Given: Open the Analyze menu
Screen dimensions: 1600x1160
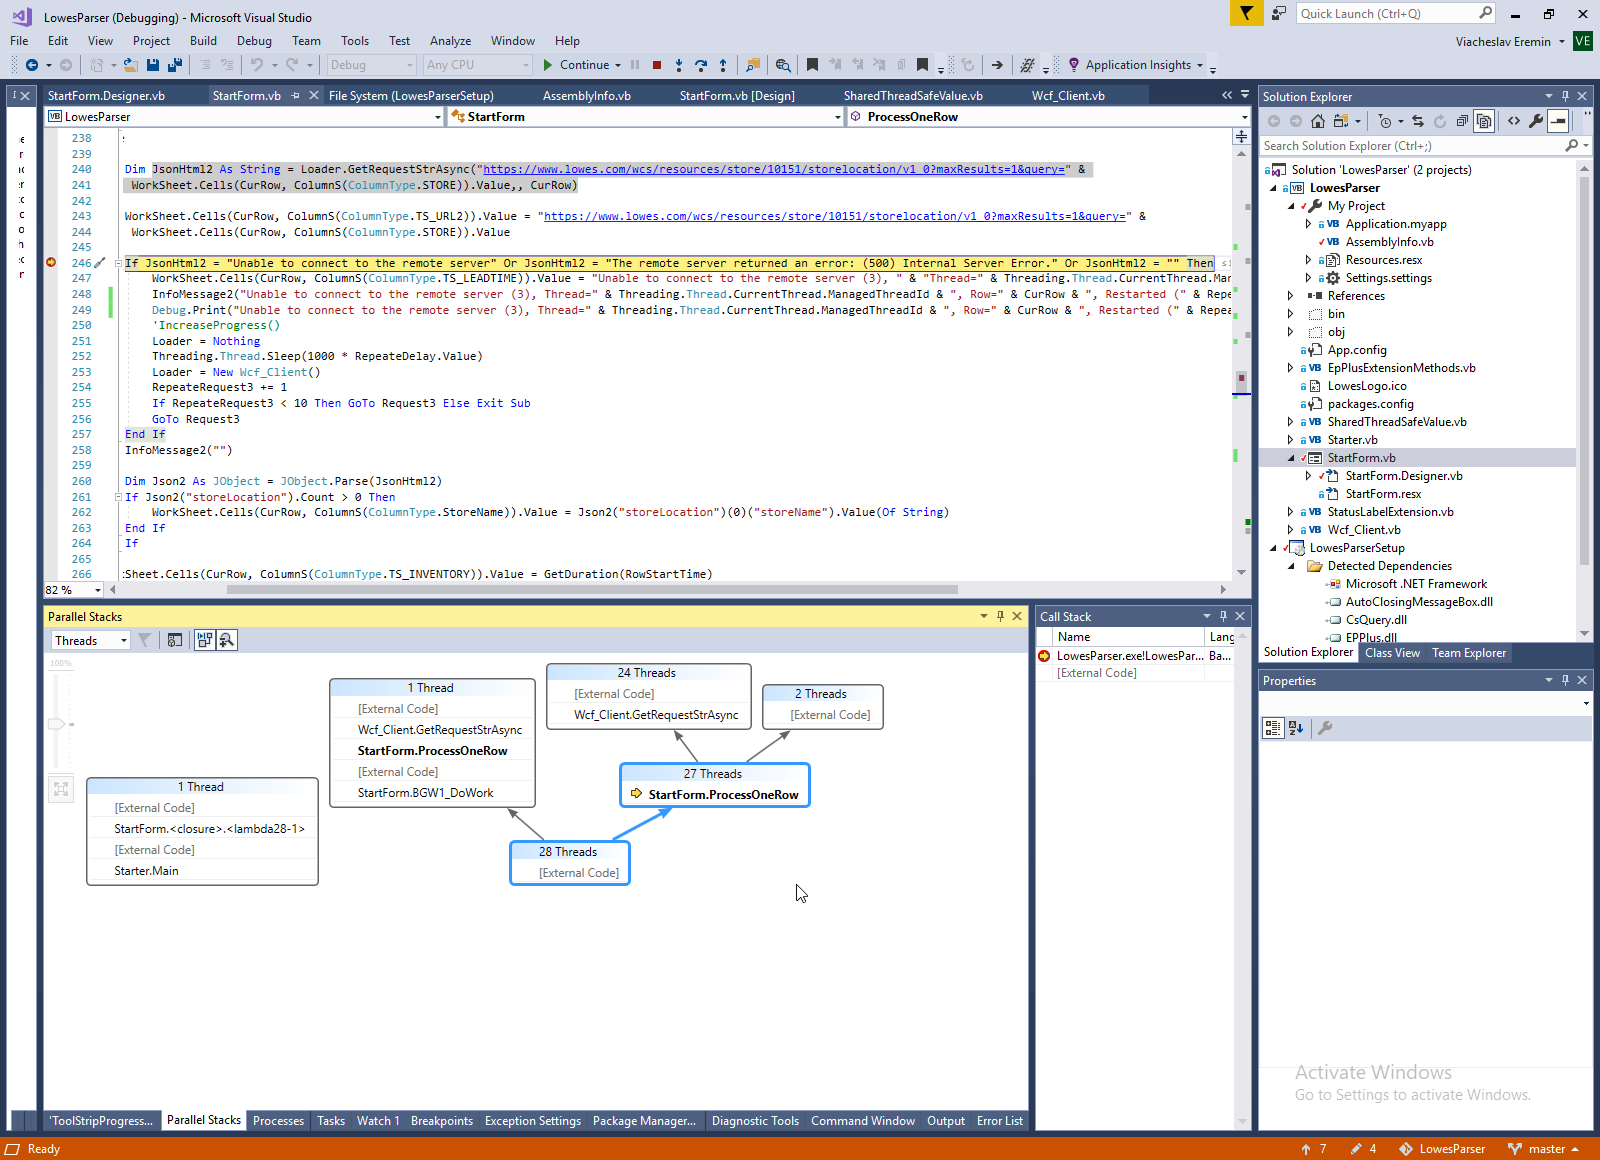Looking at the screenshot, I should 450,41.
